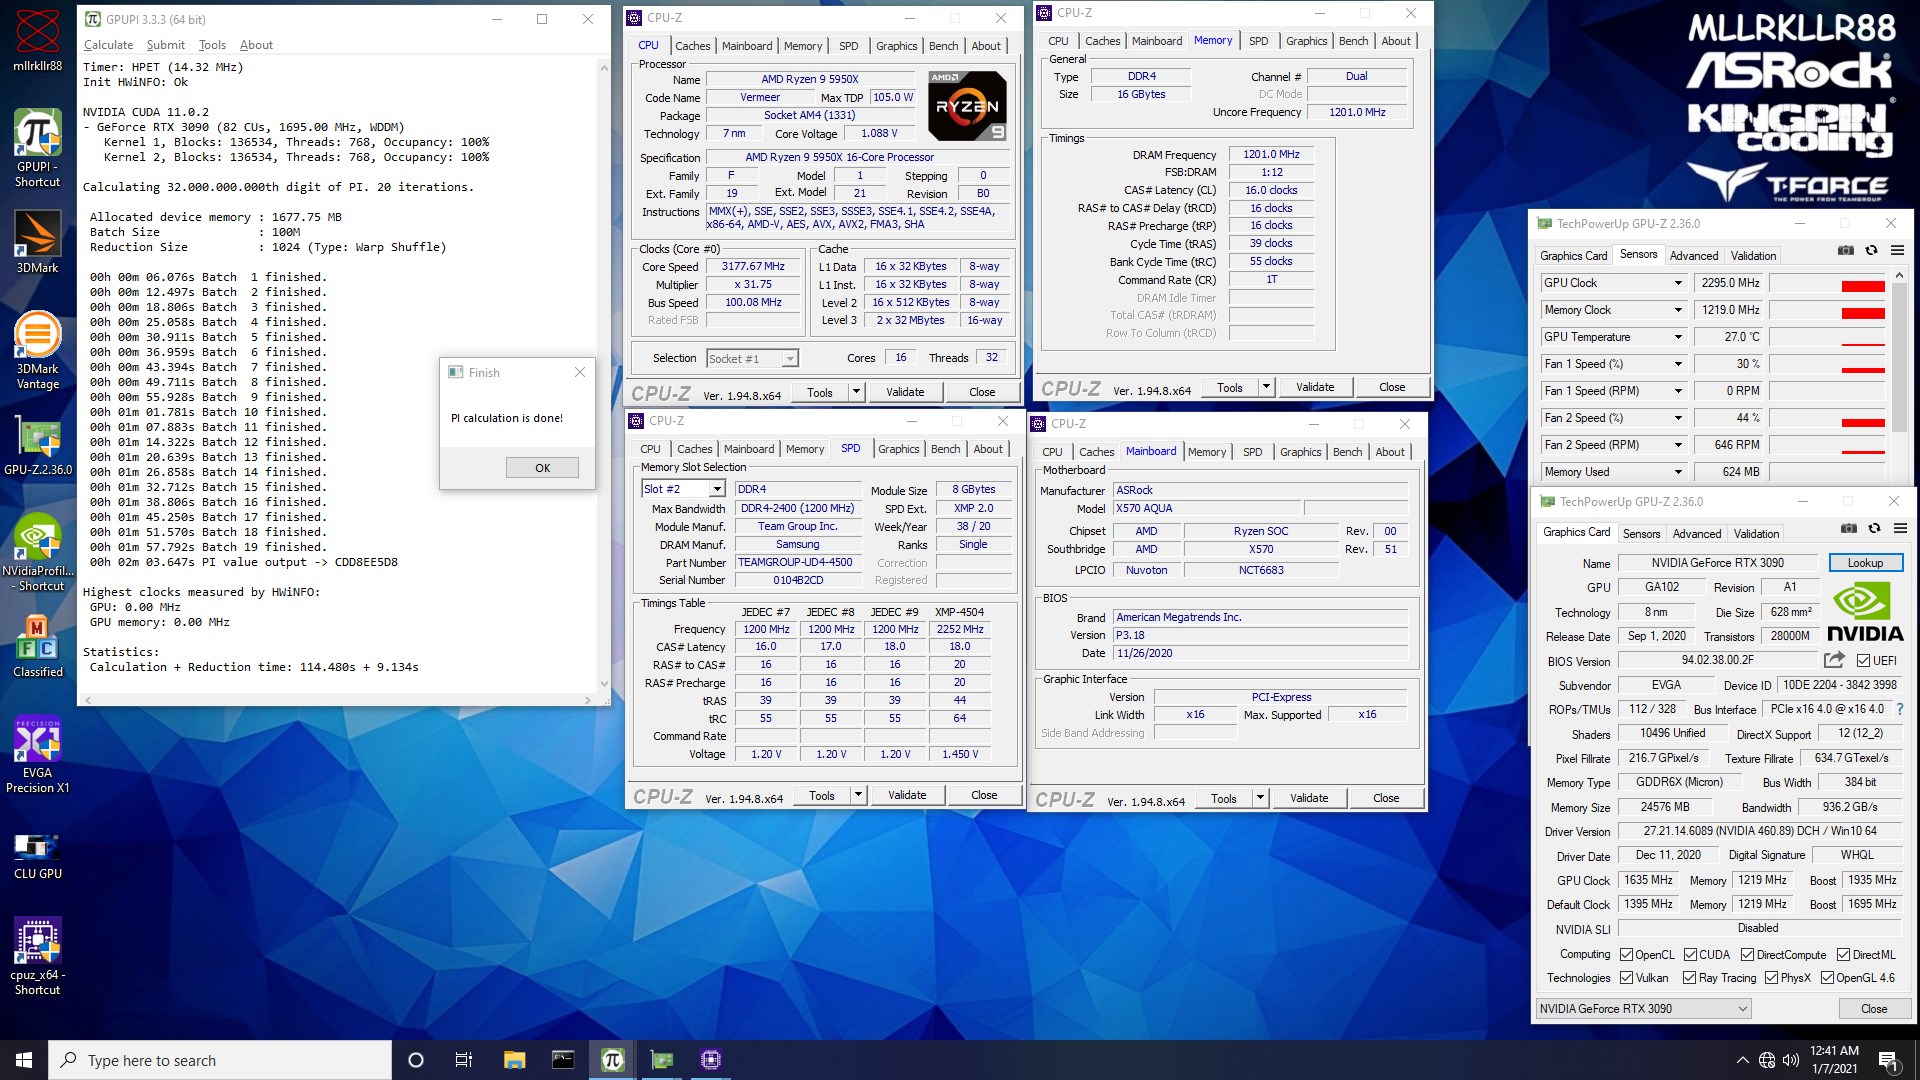Switch to CPU-Z taskbar button

pyautogui.click(x=710, y=1060)
